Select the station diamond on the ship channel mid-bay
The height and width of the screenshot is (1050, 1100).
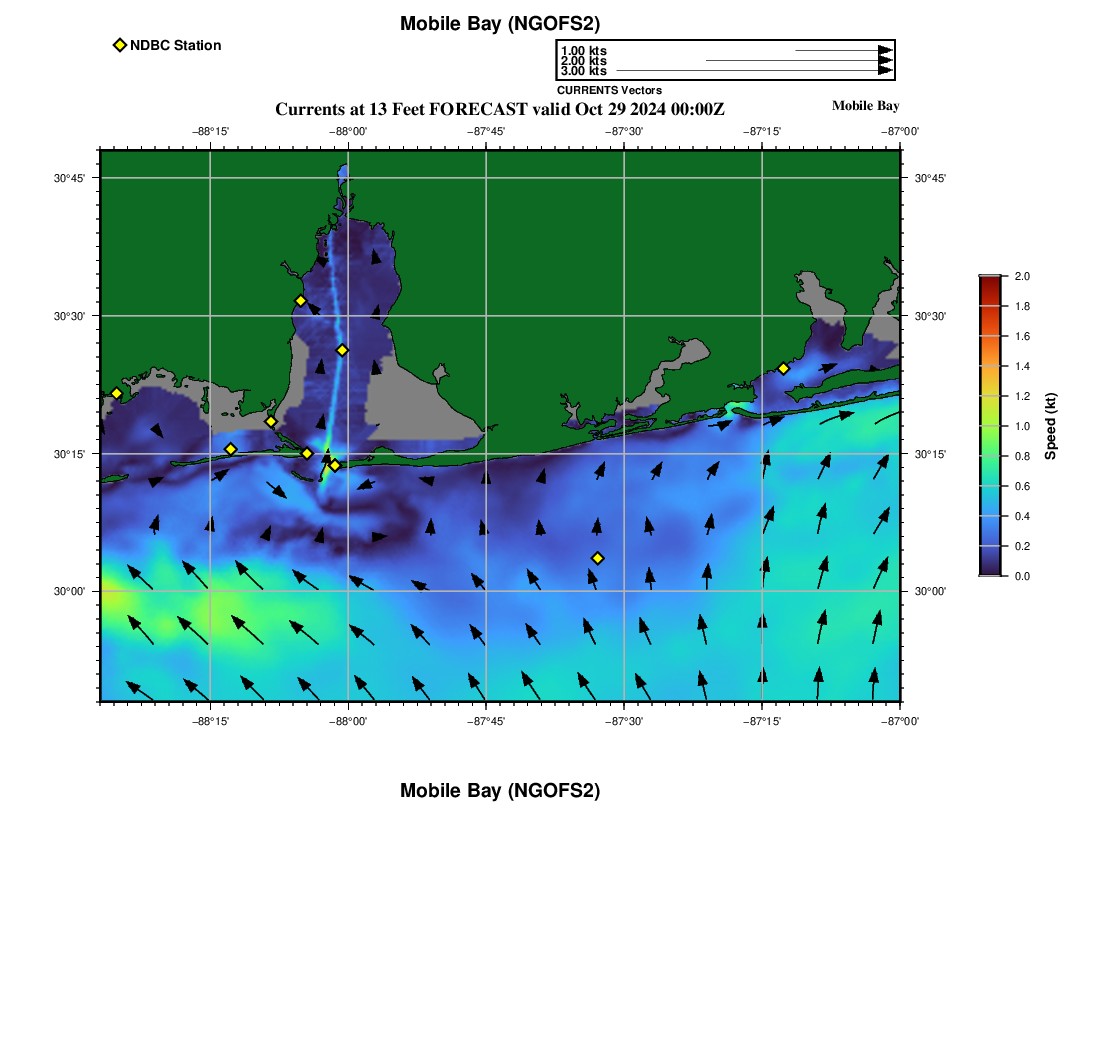coord(342,350)
